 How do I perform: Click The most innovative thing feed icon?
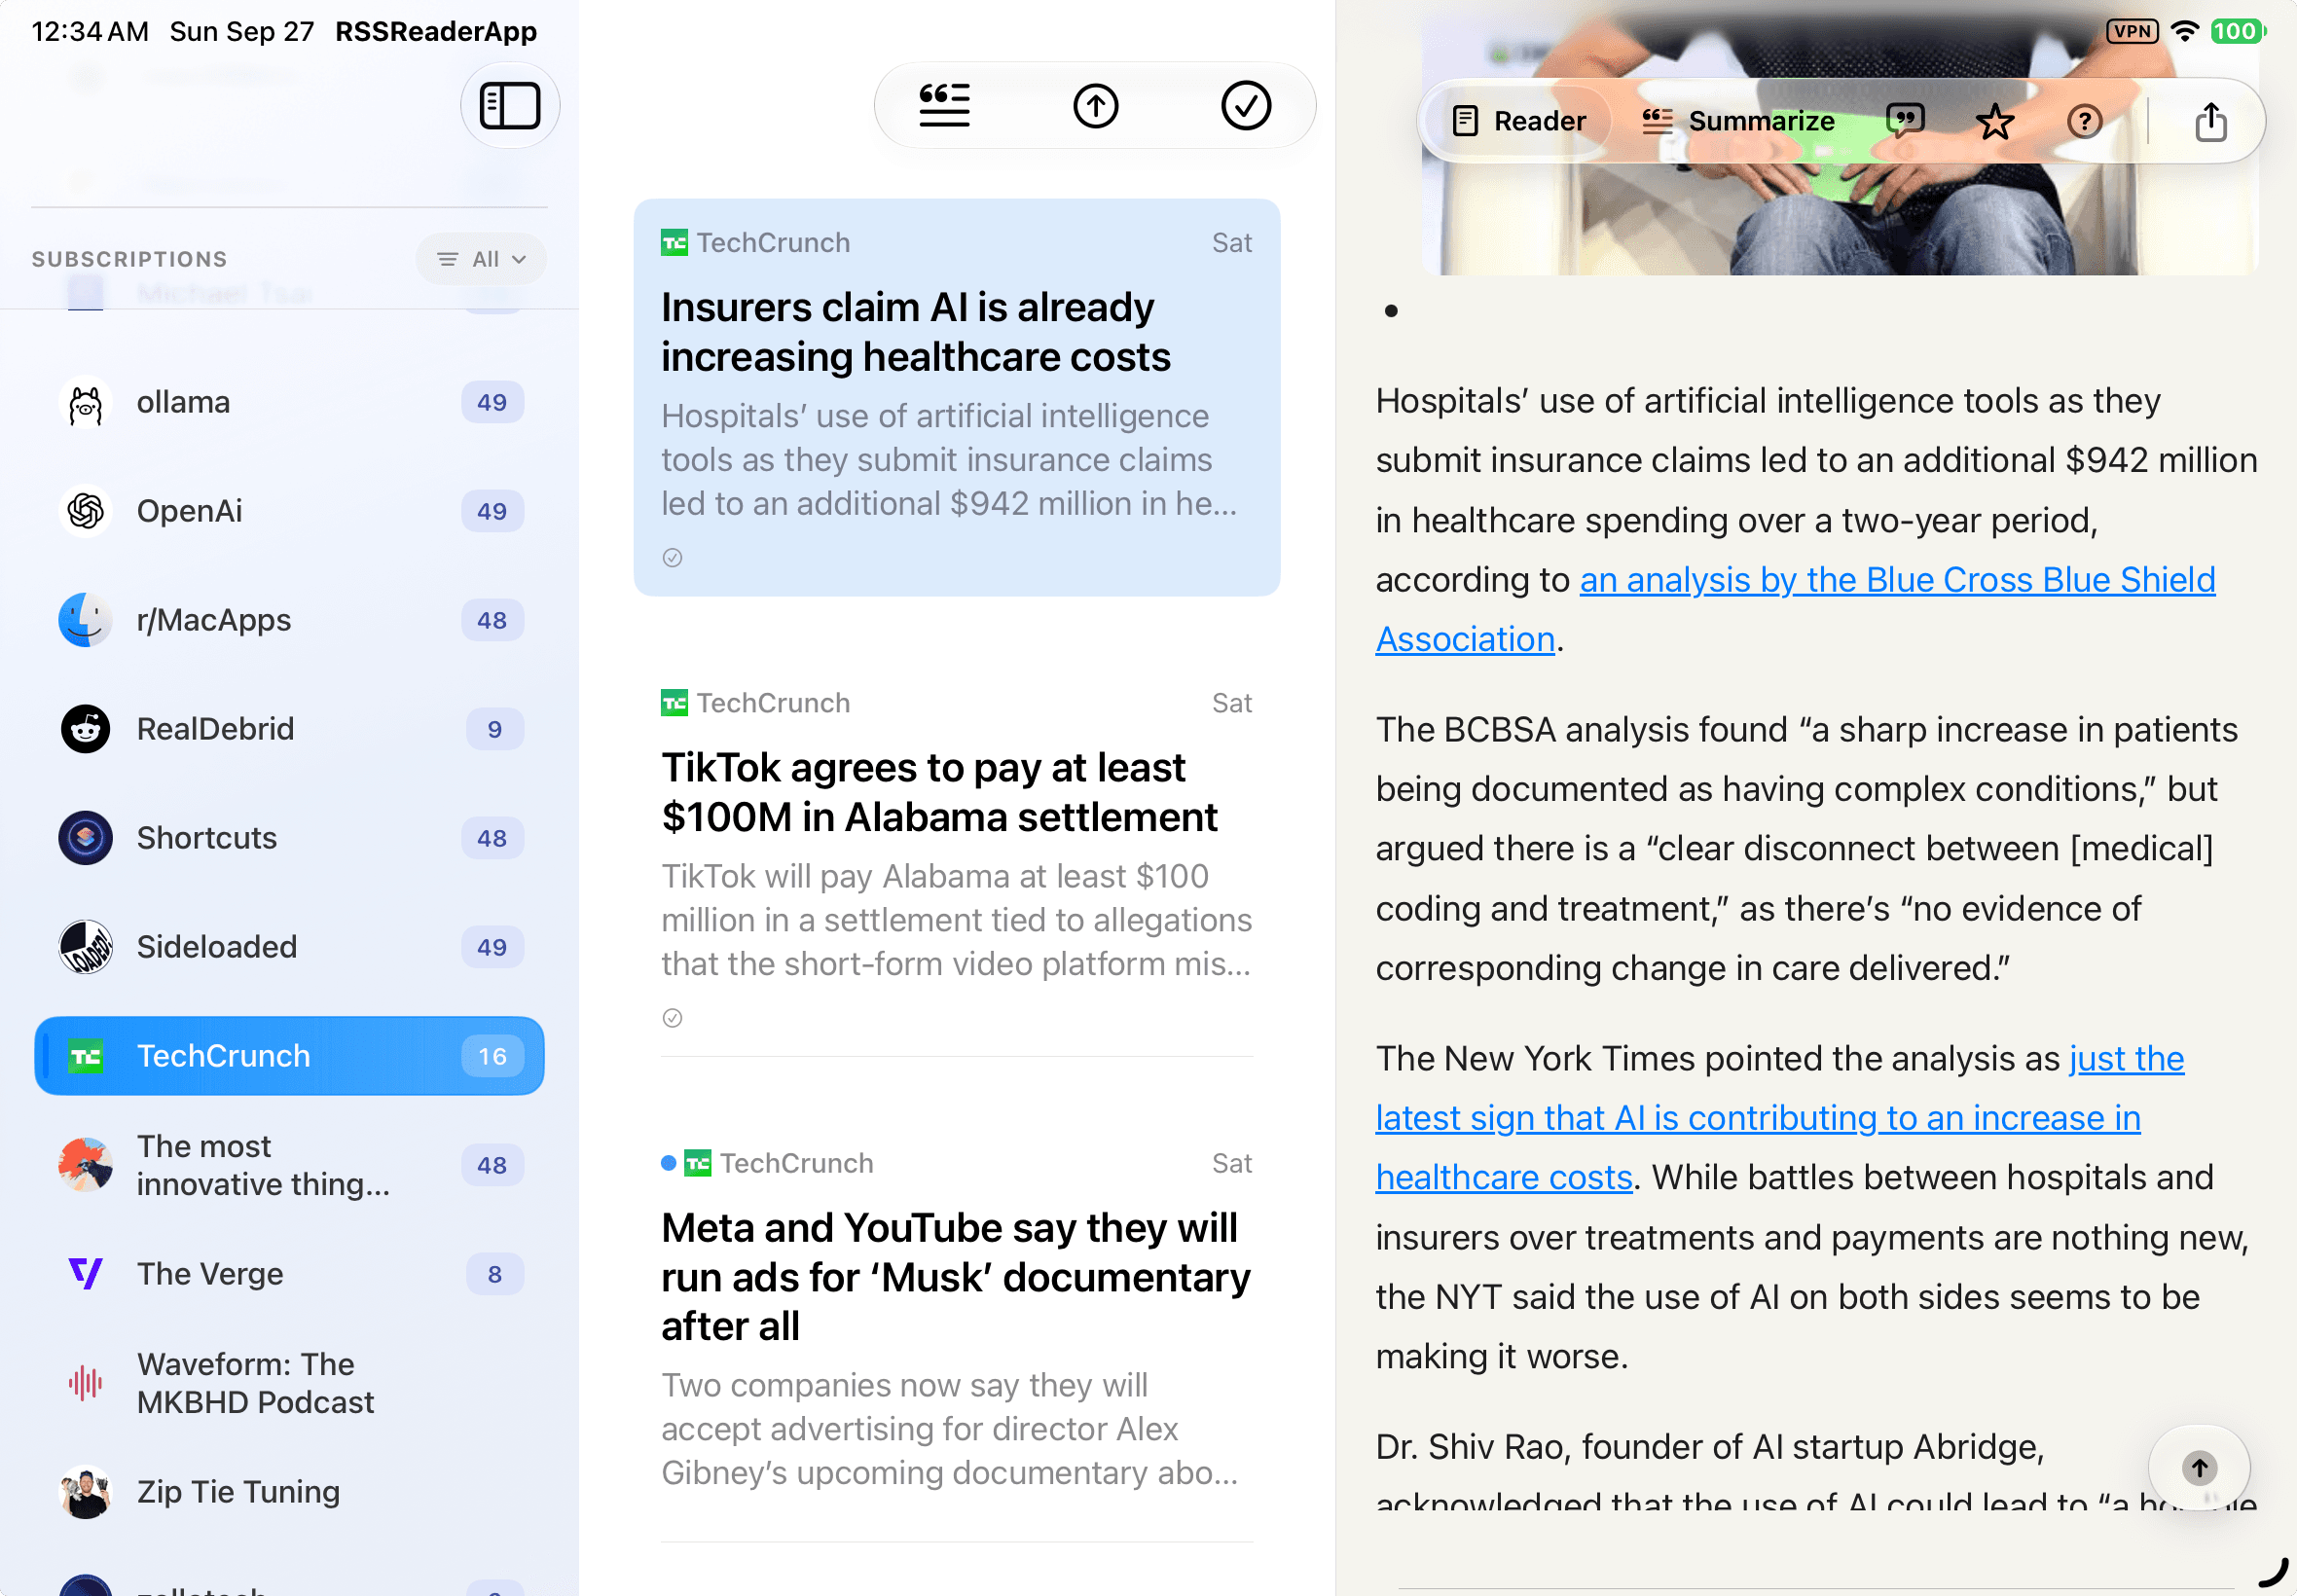pos(86,1165)
